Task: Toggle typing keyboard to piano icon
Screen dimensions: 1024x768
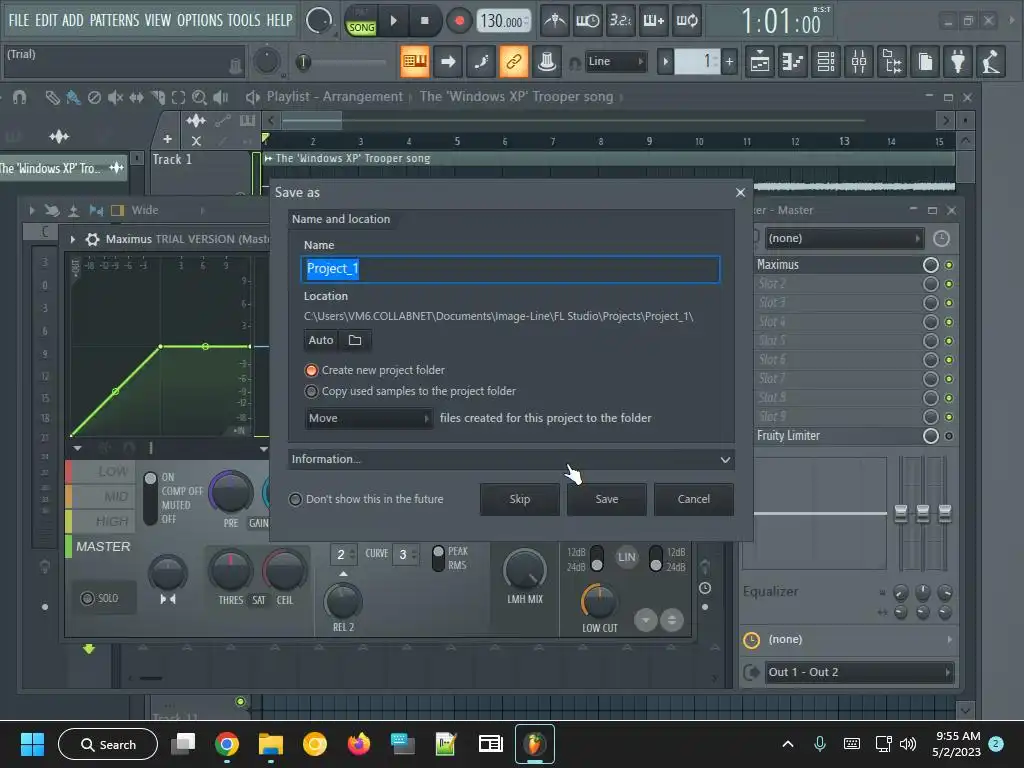Action: (x=415, y=61)
